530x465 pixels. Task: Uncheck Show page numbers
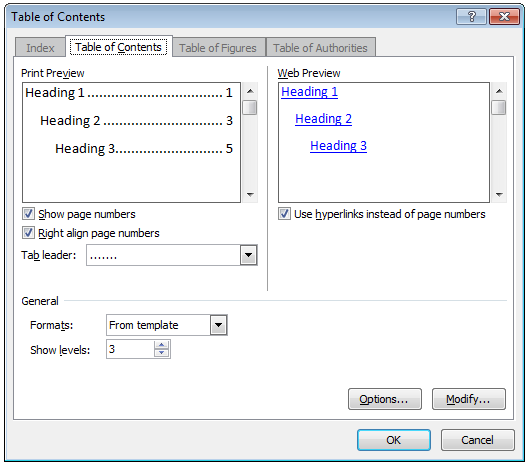point(28,214)
